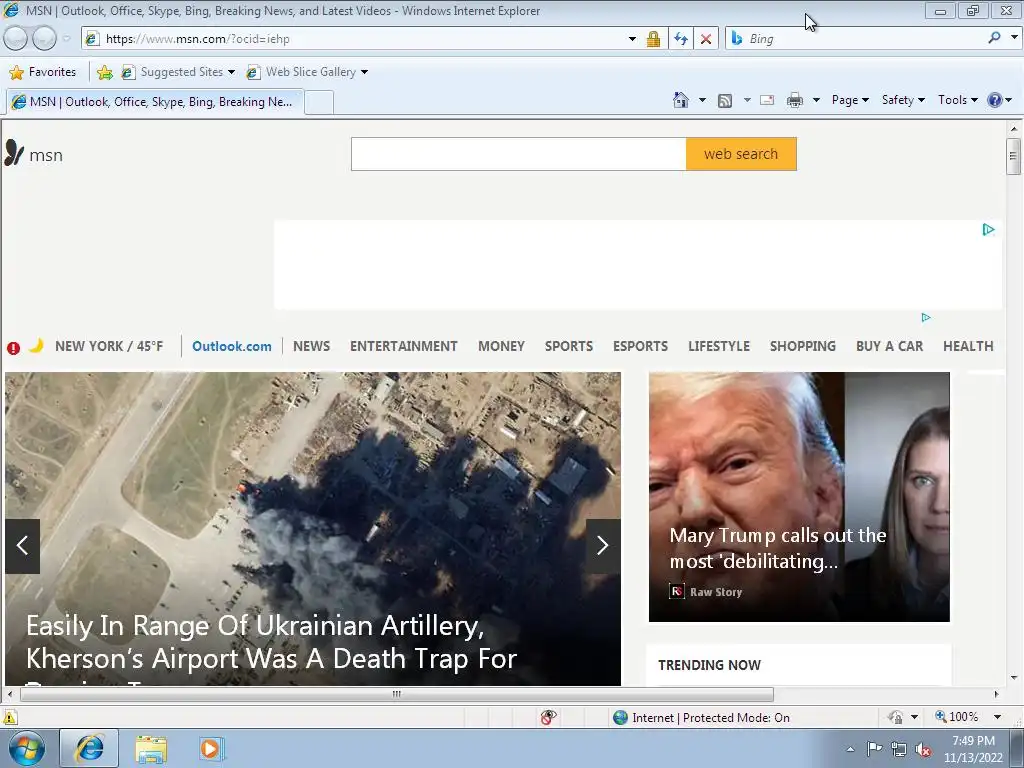Open the Tools menu
The width and height of the screenshot is (1024, 768).
tap(957, 100)
